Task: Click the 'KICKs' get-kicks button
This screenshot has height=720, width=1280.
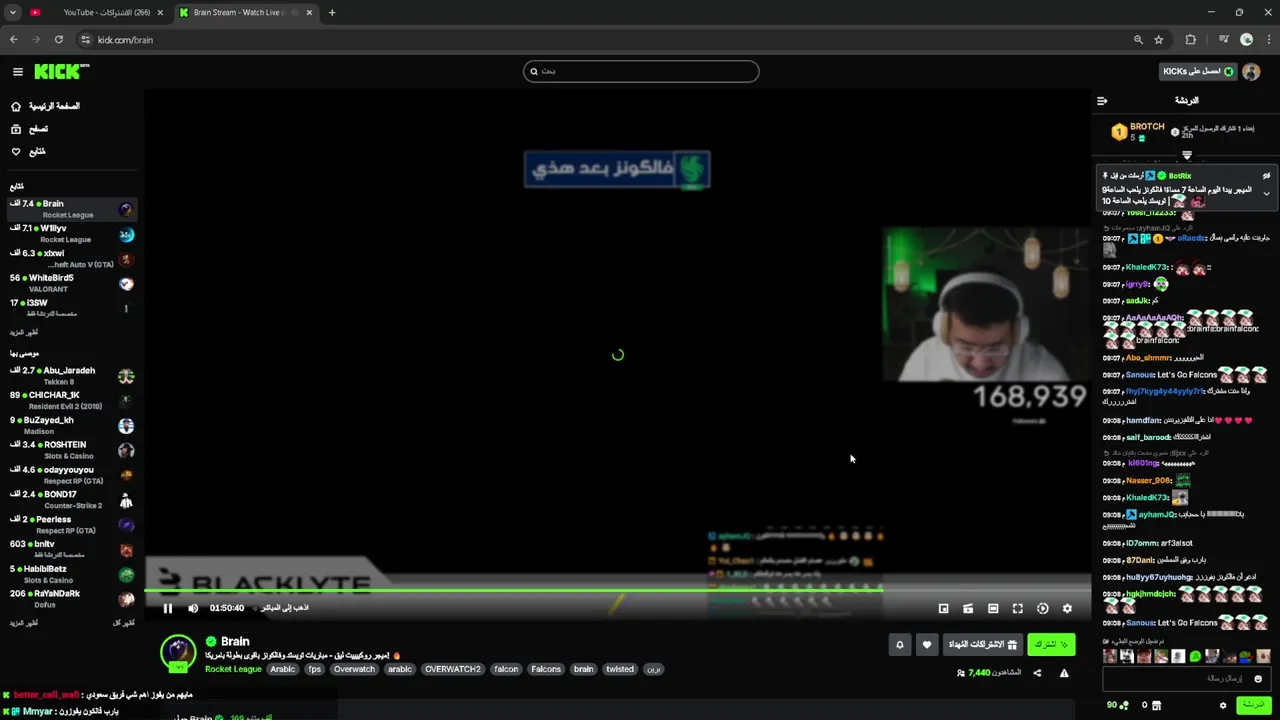Action: [x=1198, y=71]
